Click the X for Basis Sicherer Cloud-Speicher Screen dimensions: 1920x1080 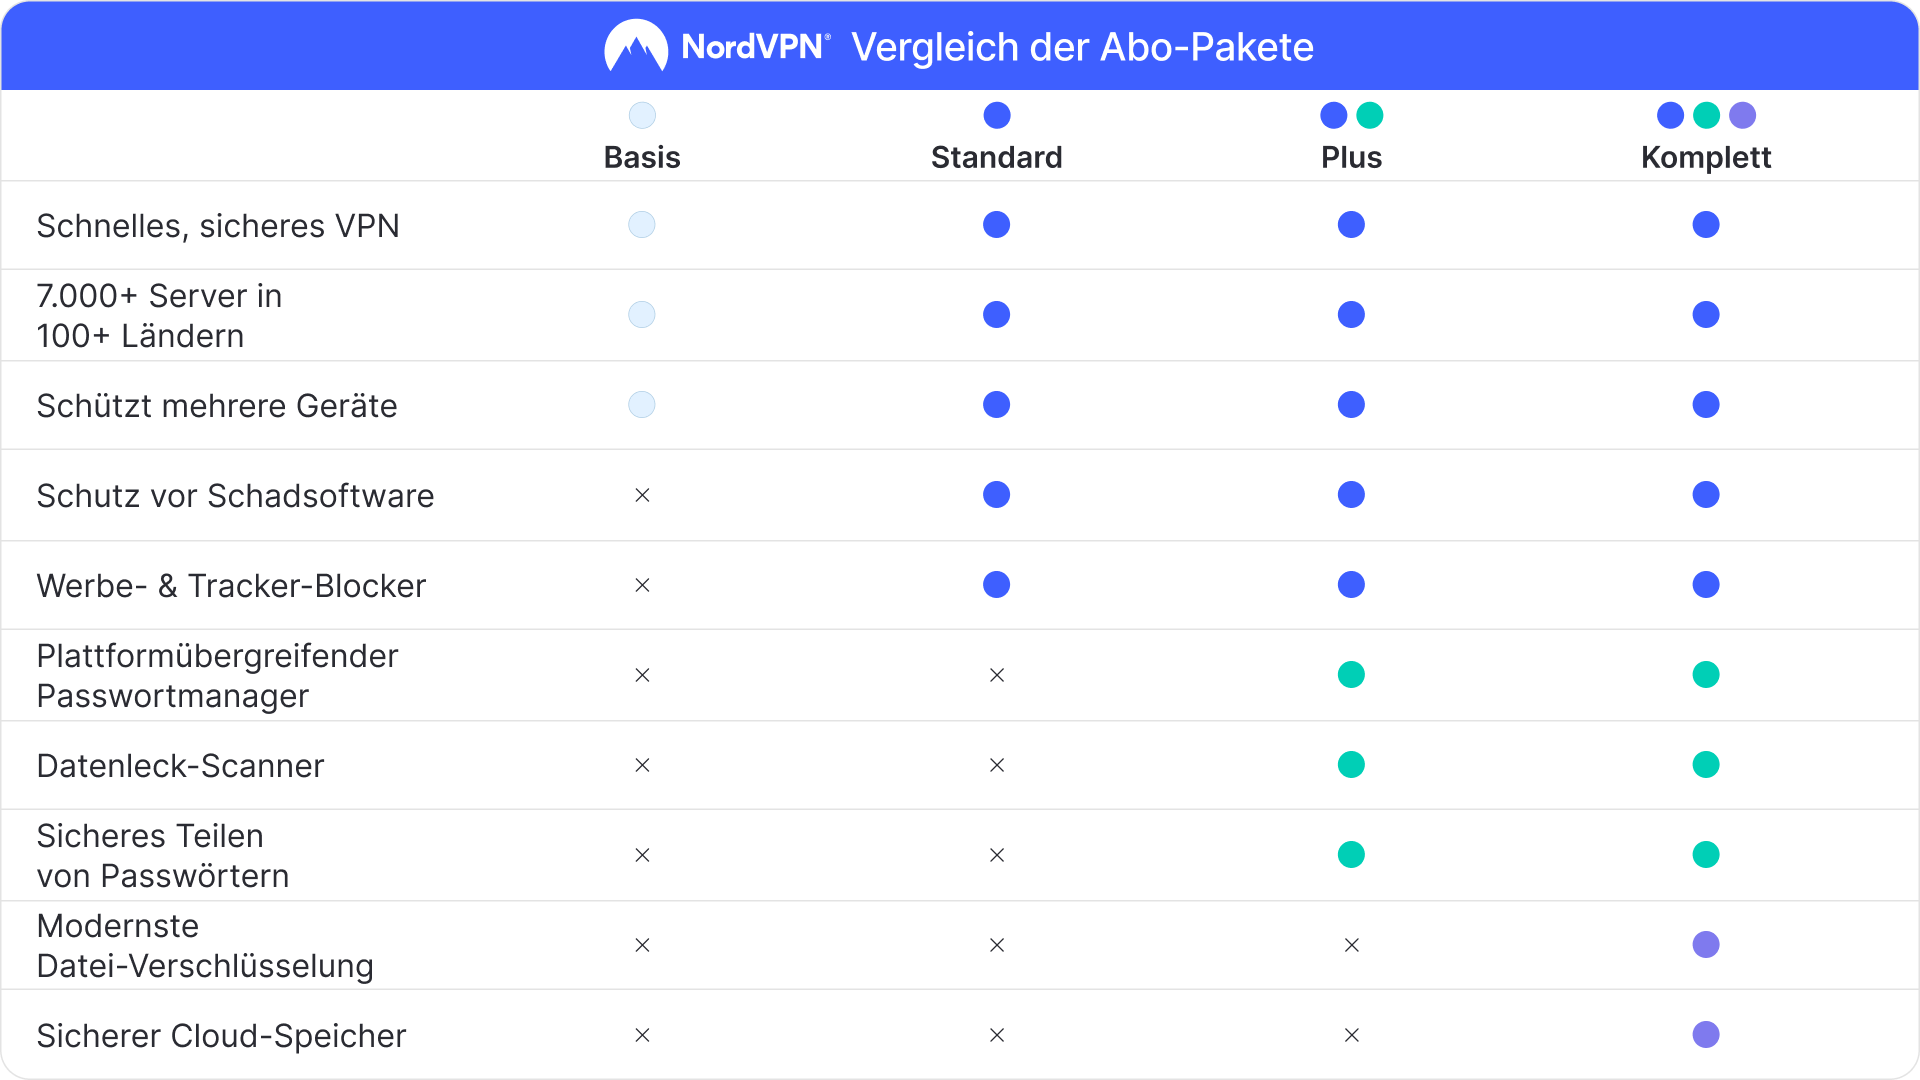642,1035
